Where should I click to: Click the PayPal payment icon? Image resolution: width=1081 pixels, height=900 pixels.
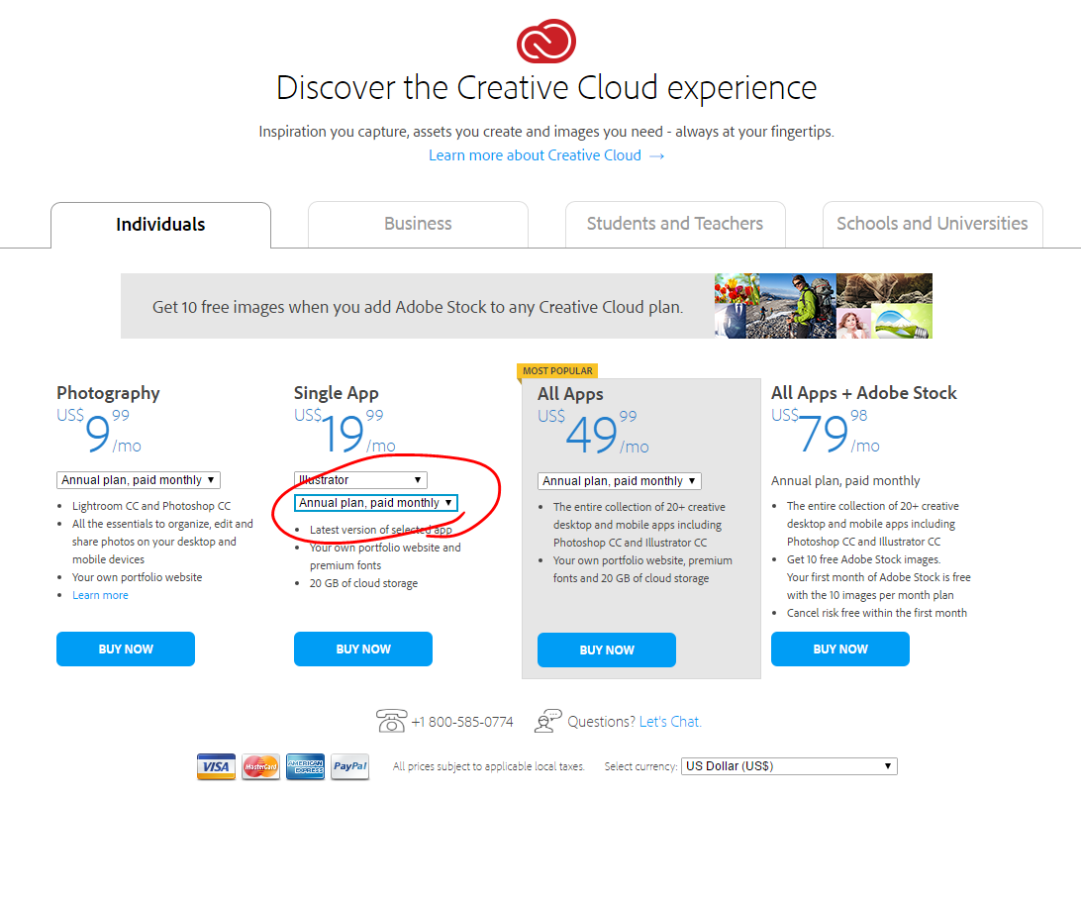[x=349, y=766]
